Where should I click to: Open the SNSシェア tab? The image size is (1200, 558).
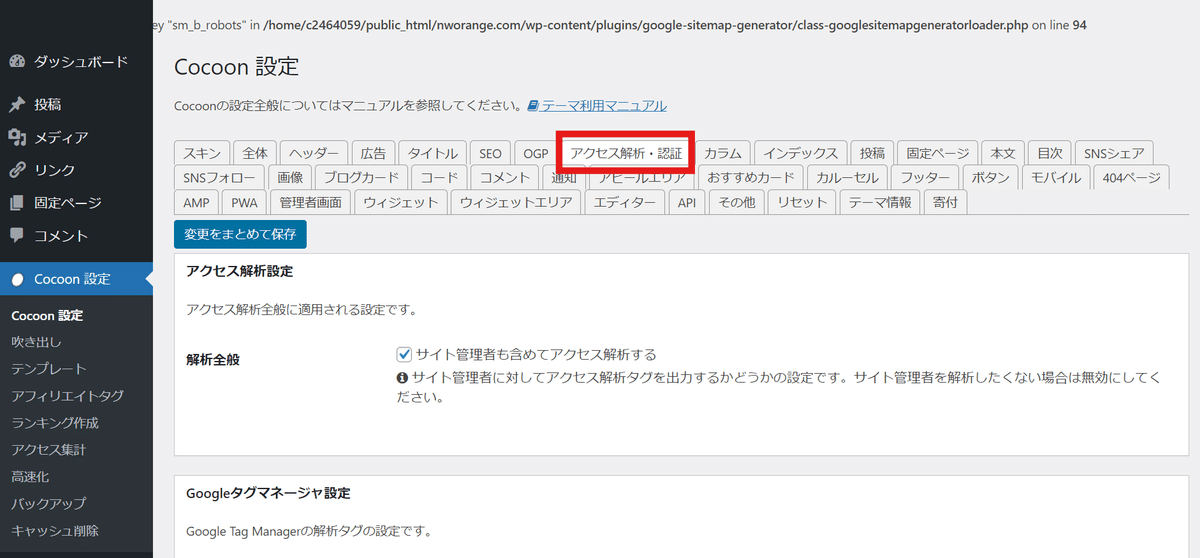1114,153
